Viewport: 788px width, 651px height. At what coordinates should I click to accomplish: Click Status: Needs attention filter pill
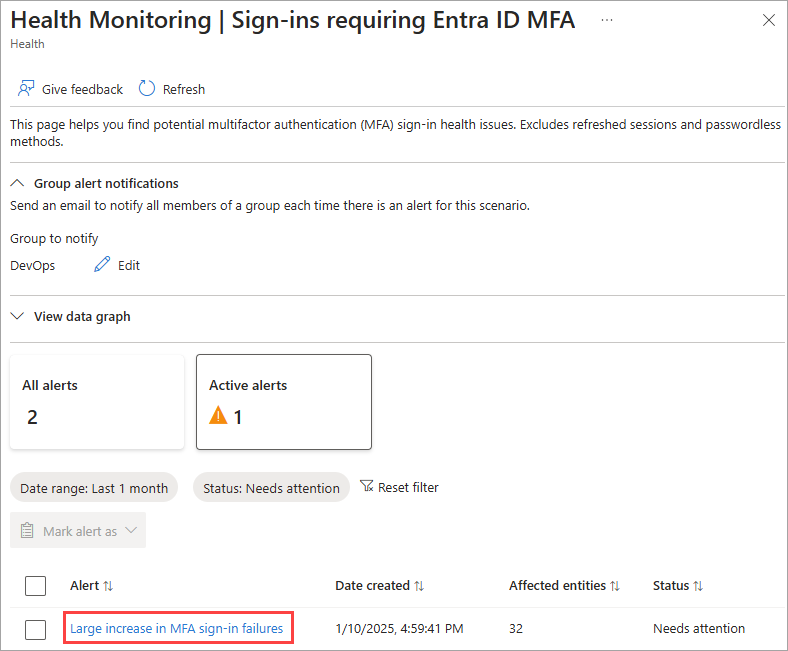click(271, 488)
